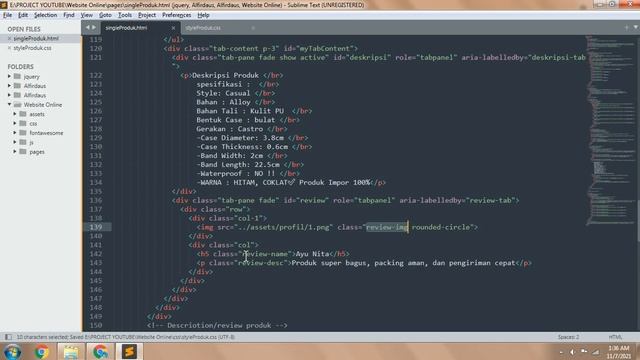Change syntax via HTML status label
The image size is (640, 360).
tap(615, 337)
